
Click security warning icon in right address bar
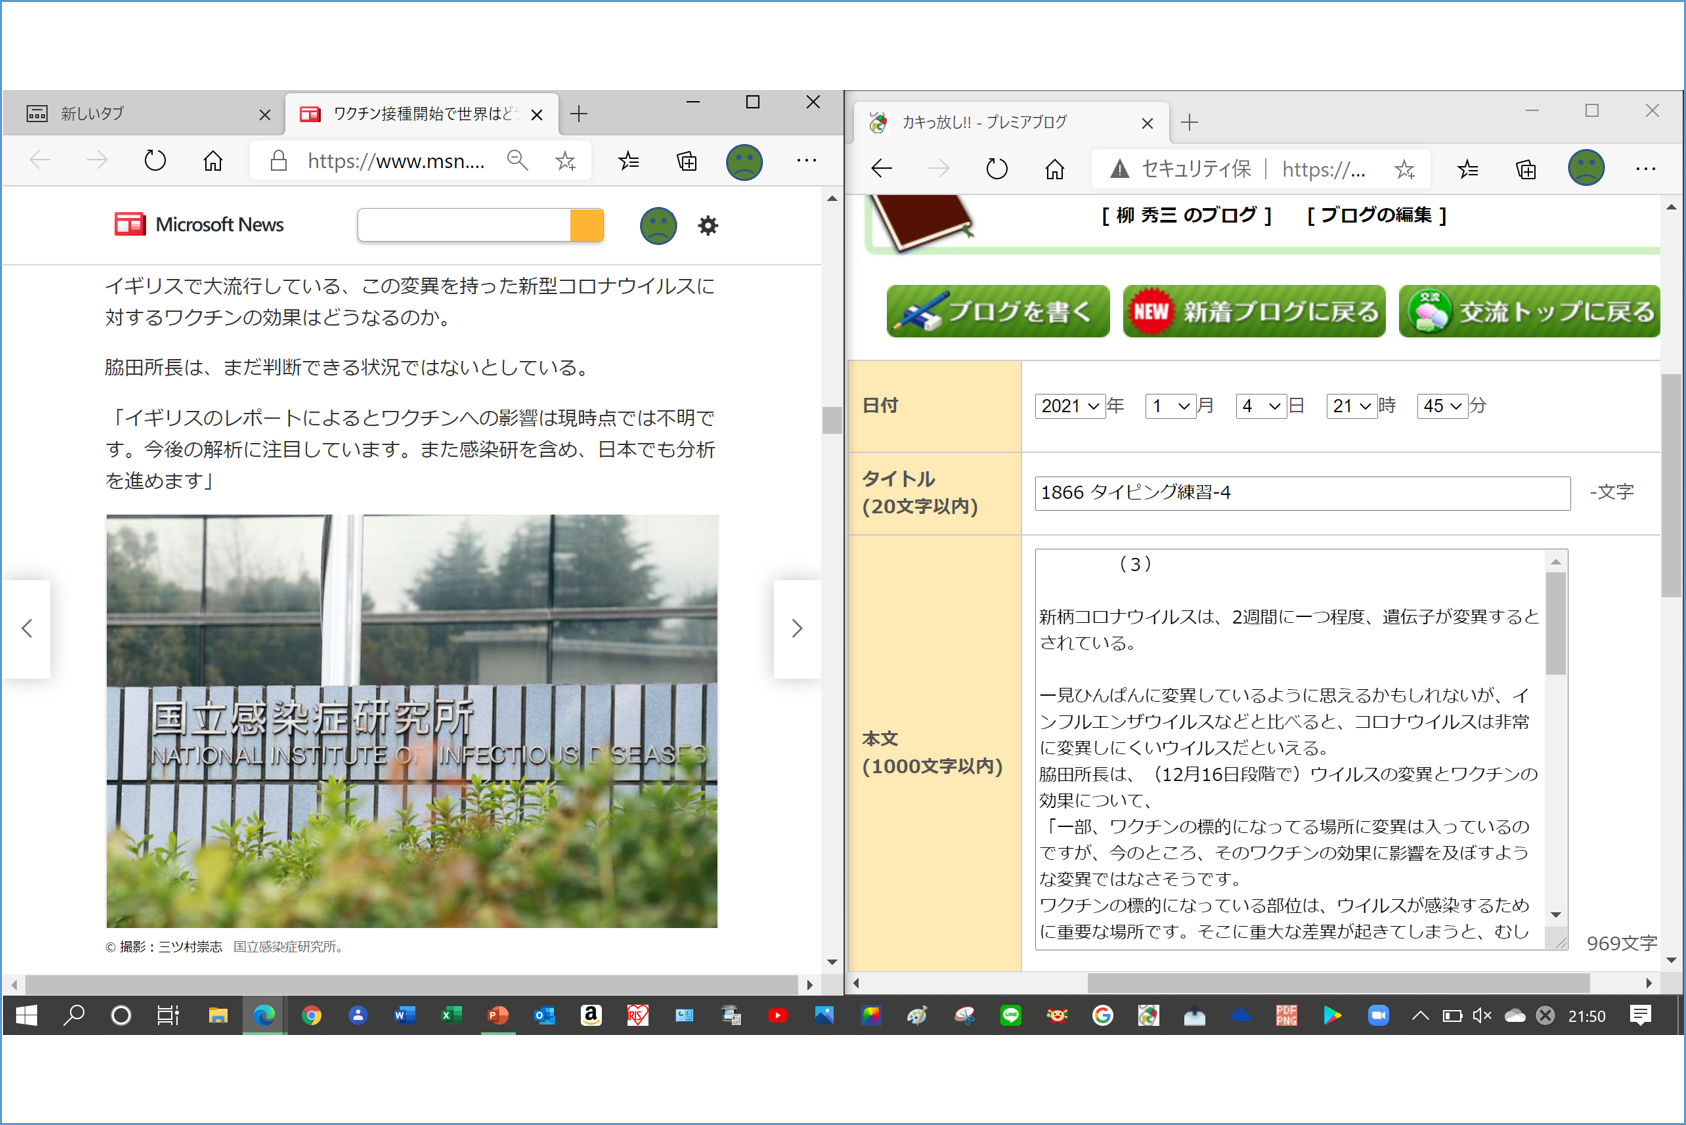tap(1120, 169)
